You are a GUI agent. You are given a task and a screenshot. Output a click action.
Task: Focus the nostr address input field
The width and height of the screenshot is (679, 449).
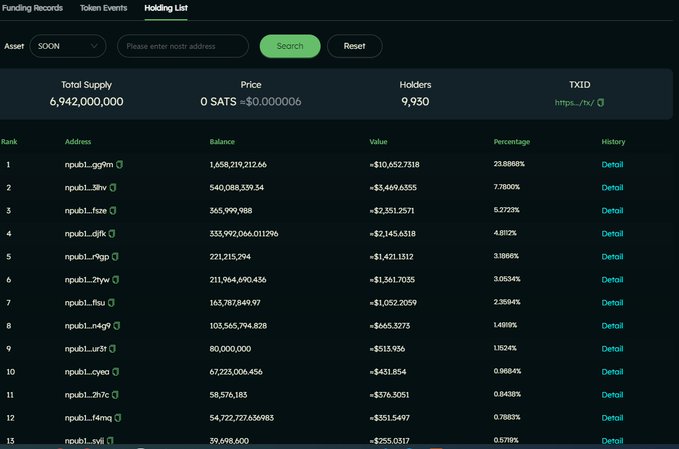[x=183, y=46]
